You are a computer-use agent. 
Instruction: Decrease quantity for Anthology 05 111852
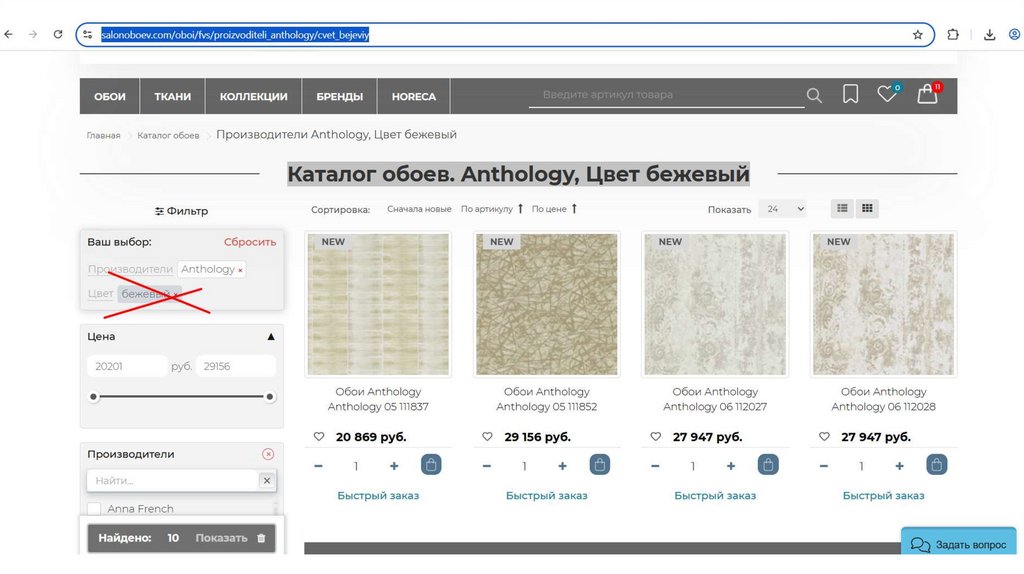point(487,466)
